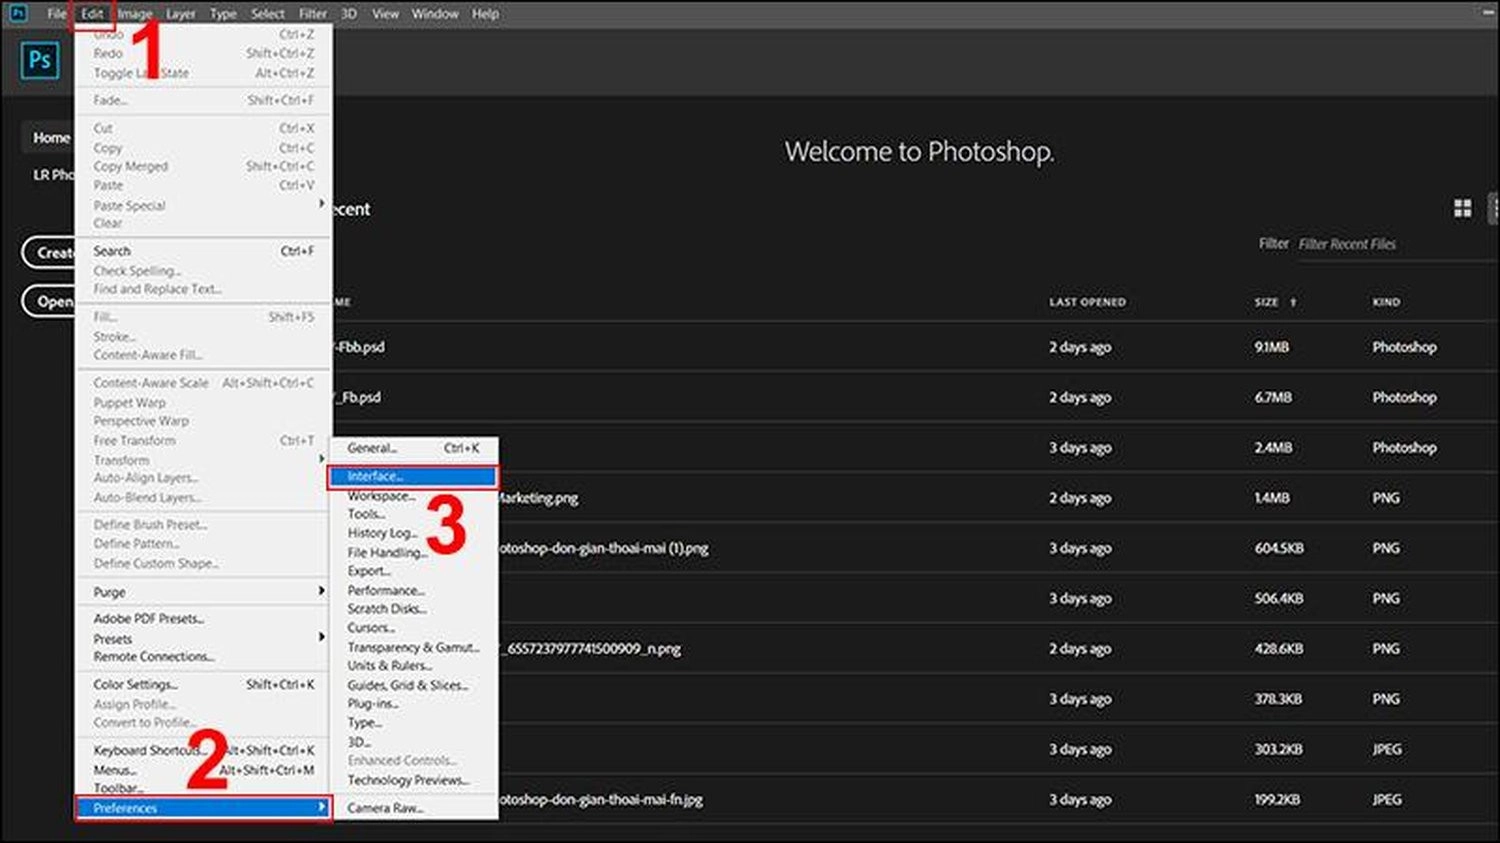
Task: Expand the Presets submenu
Action: [203, 638]
